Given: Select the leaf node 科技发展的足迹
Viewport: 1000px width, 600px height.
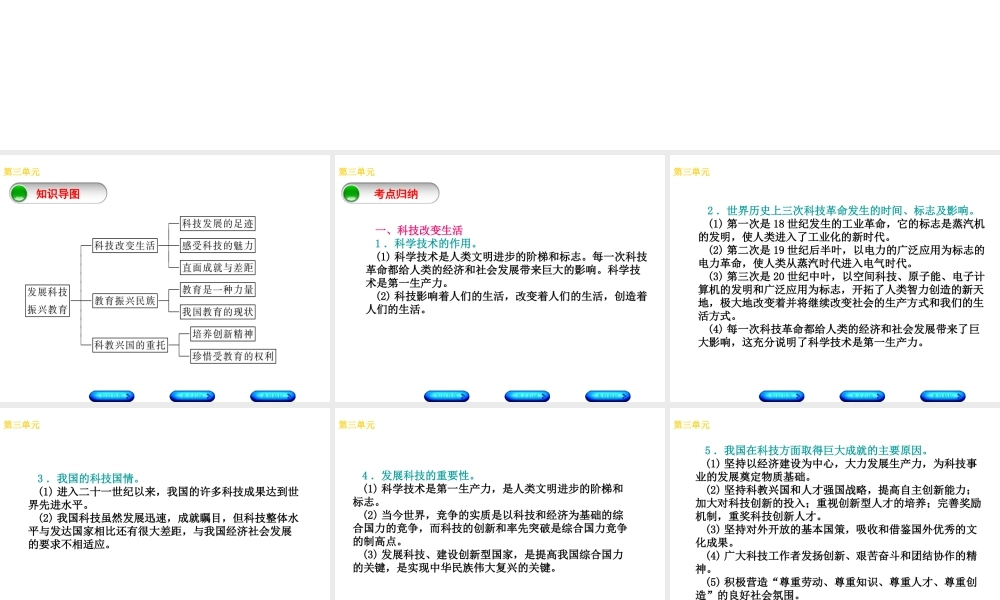Looking at the screenshot, I should click(217, 223).
